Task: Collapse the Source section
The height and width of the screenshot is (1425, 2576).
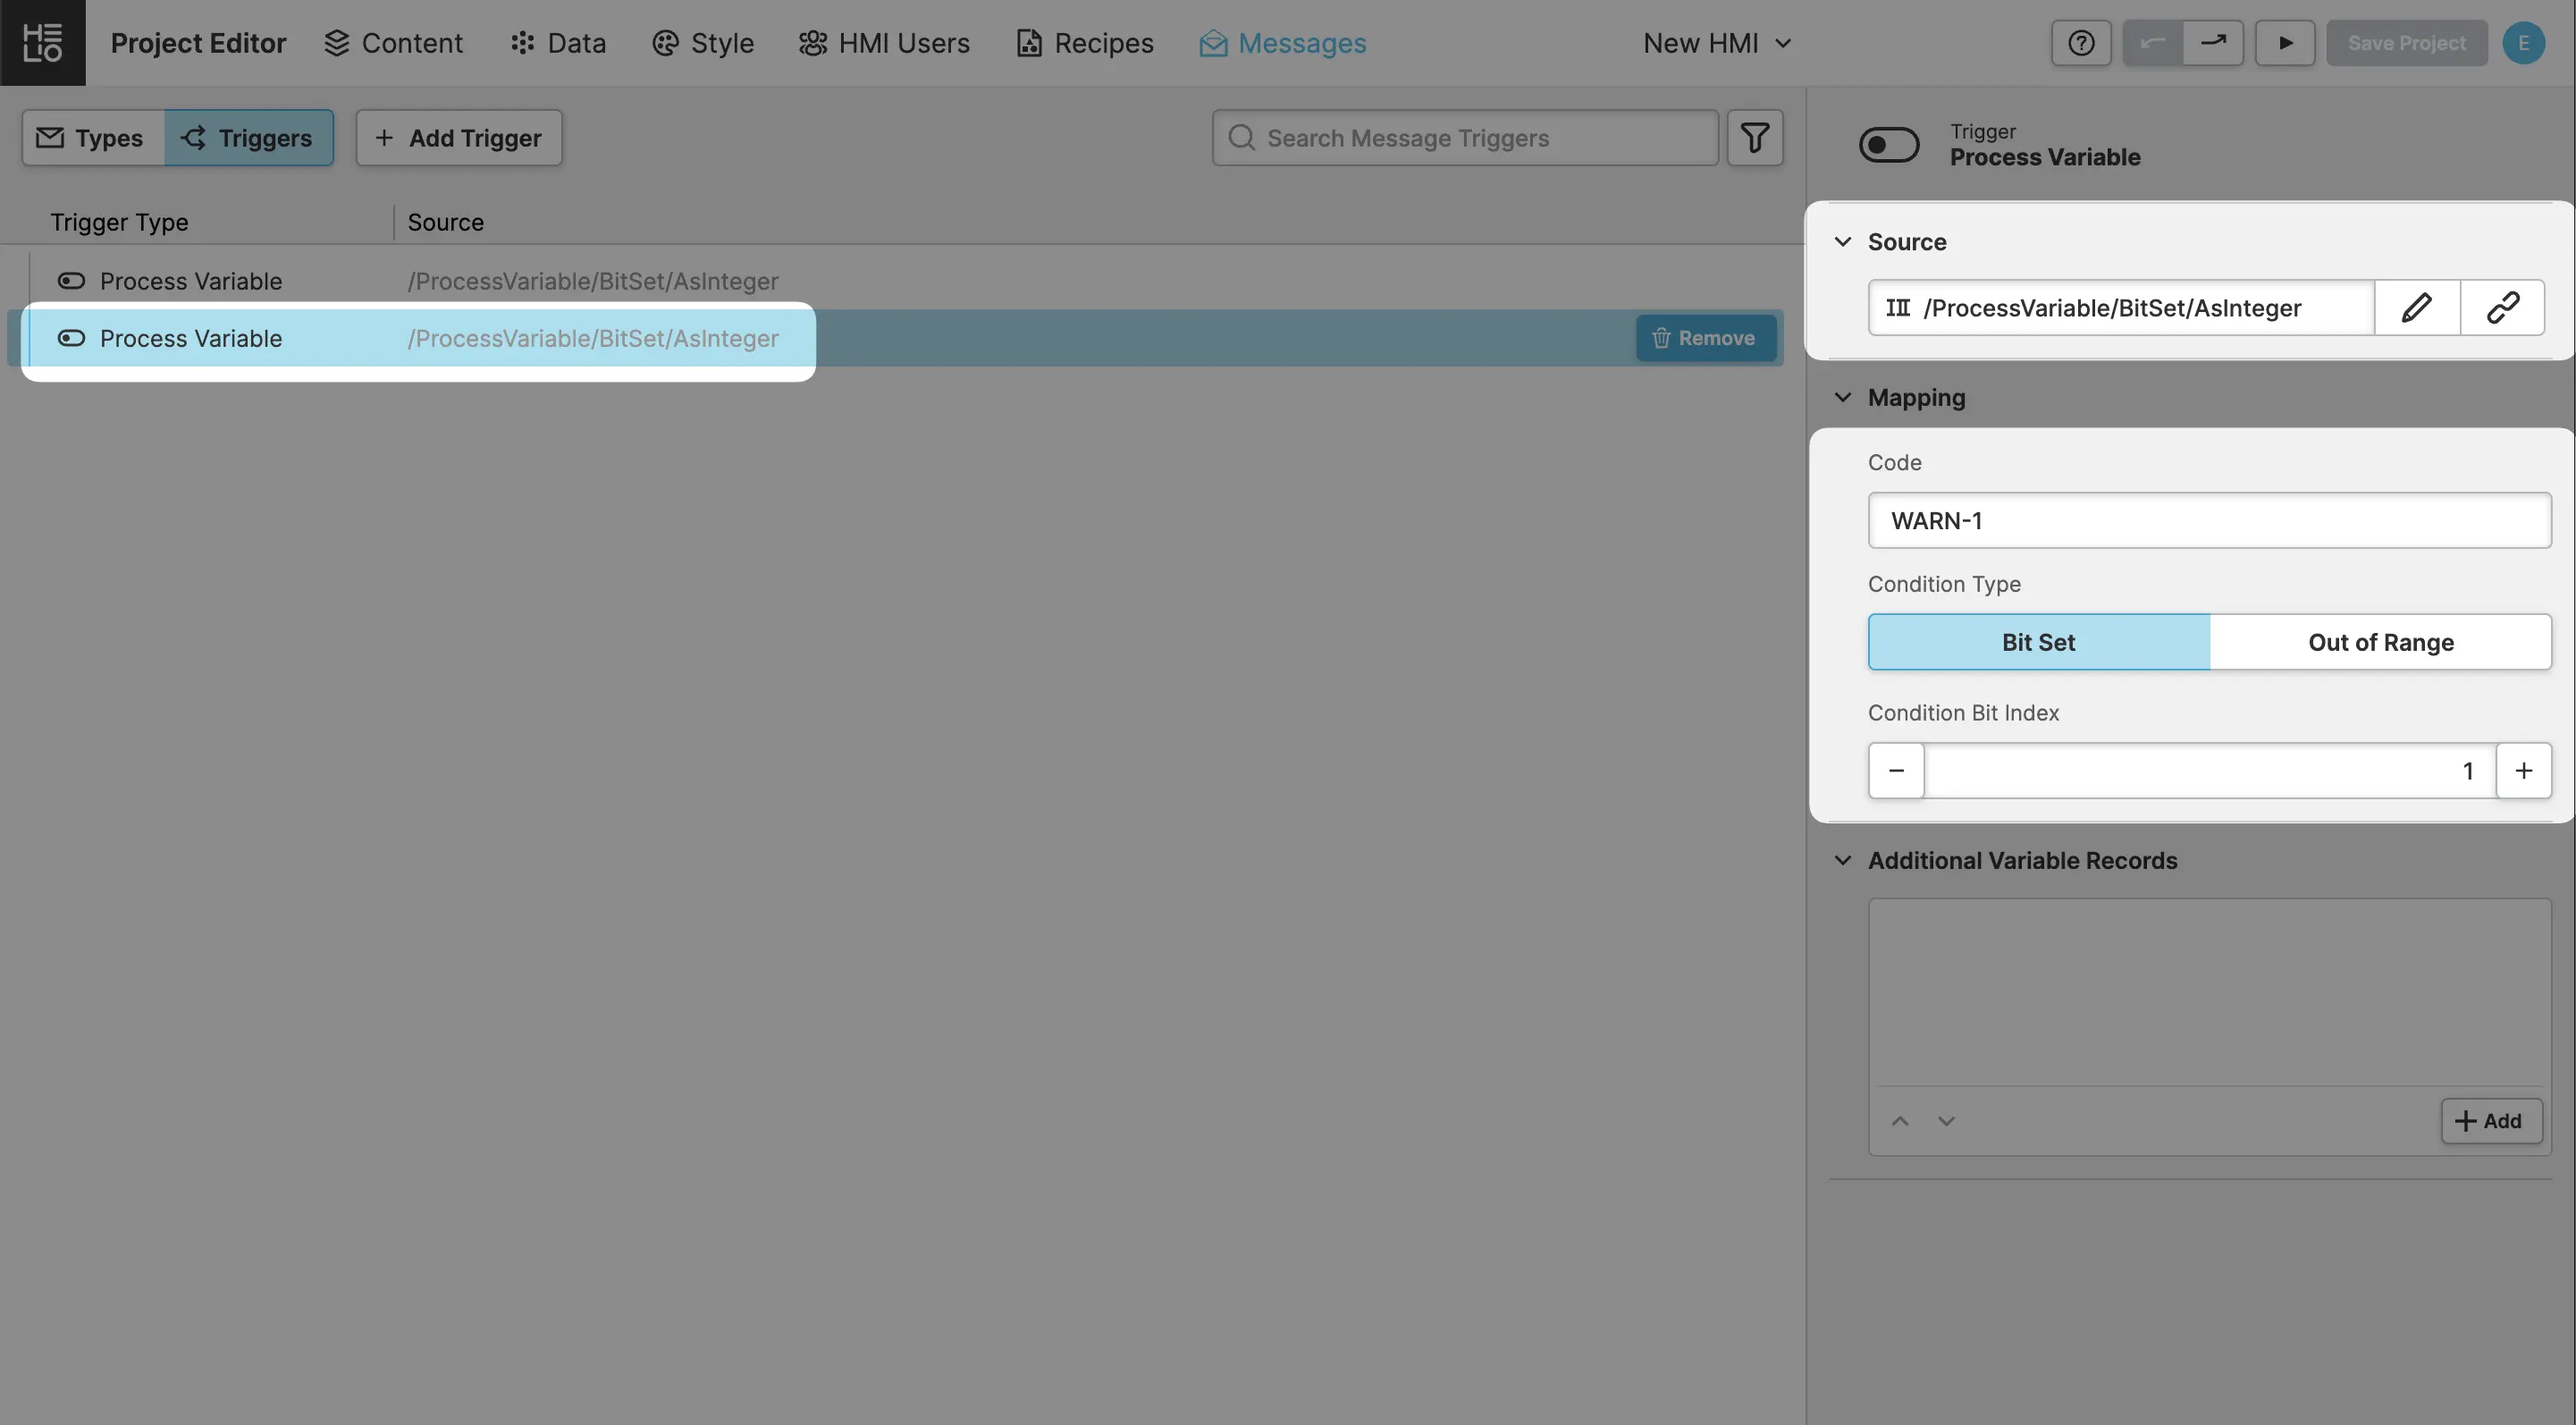Action: (x=1843, y=242)
